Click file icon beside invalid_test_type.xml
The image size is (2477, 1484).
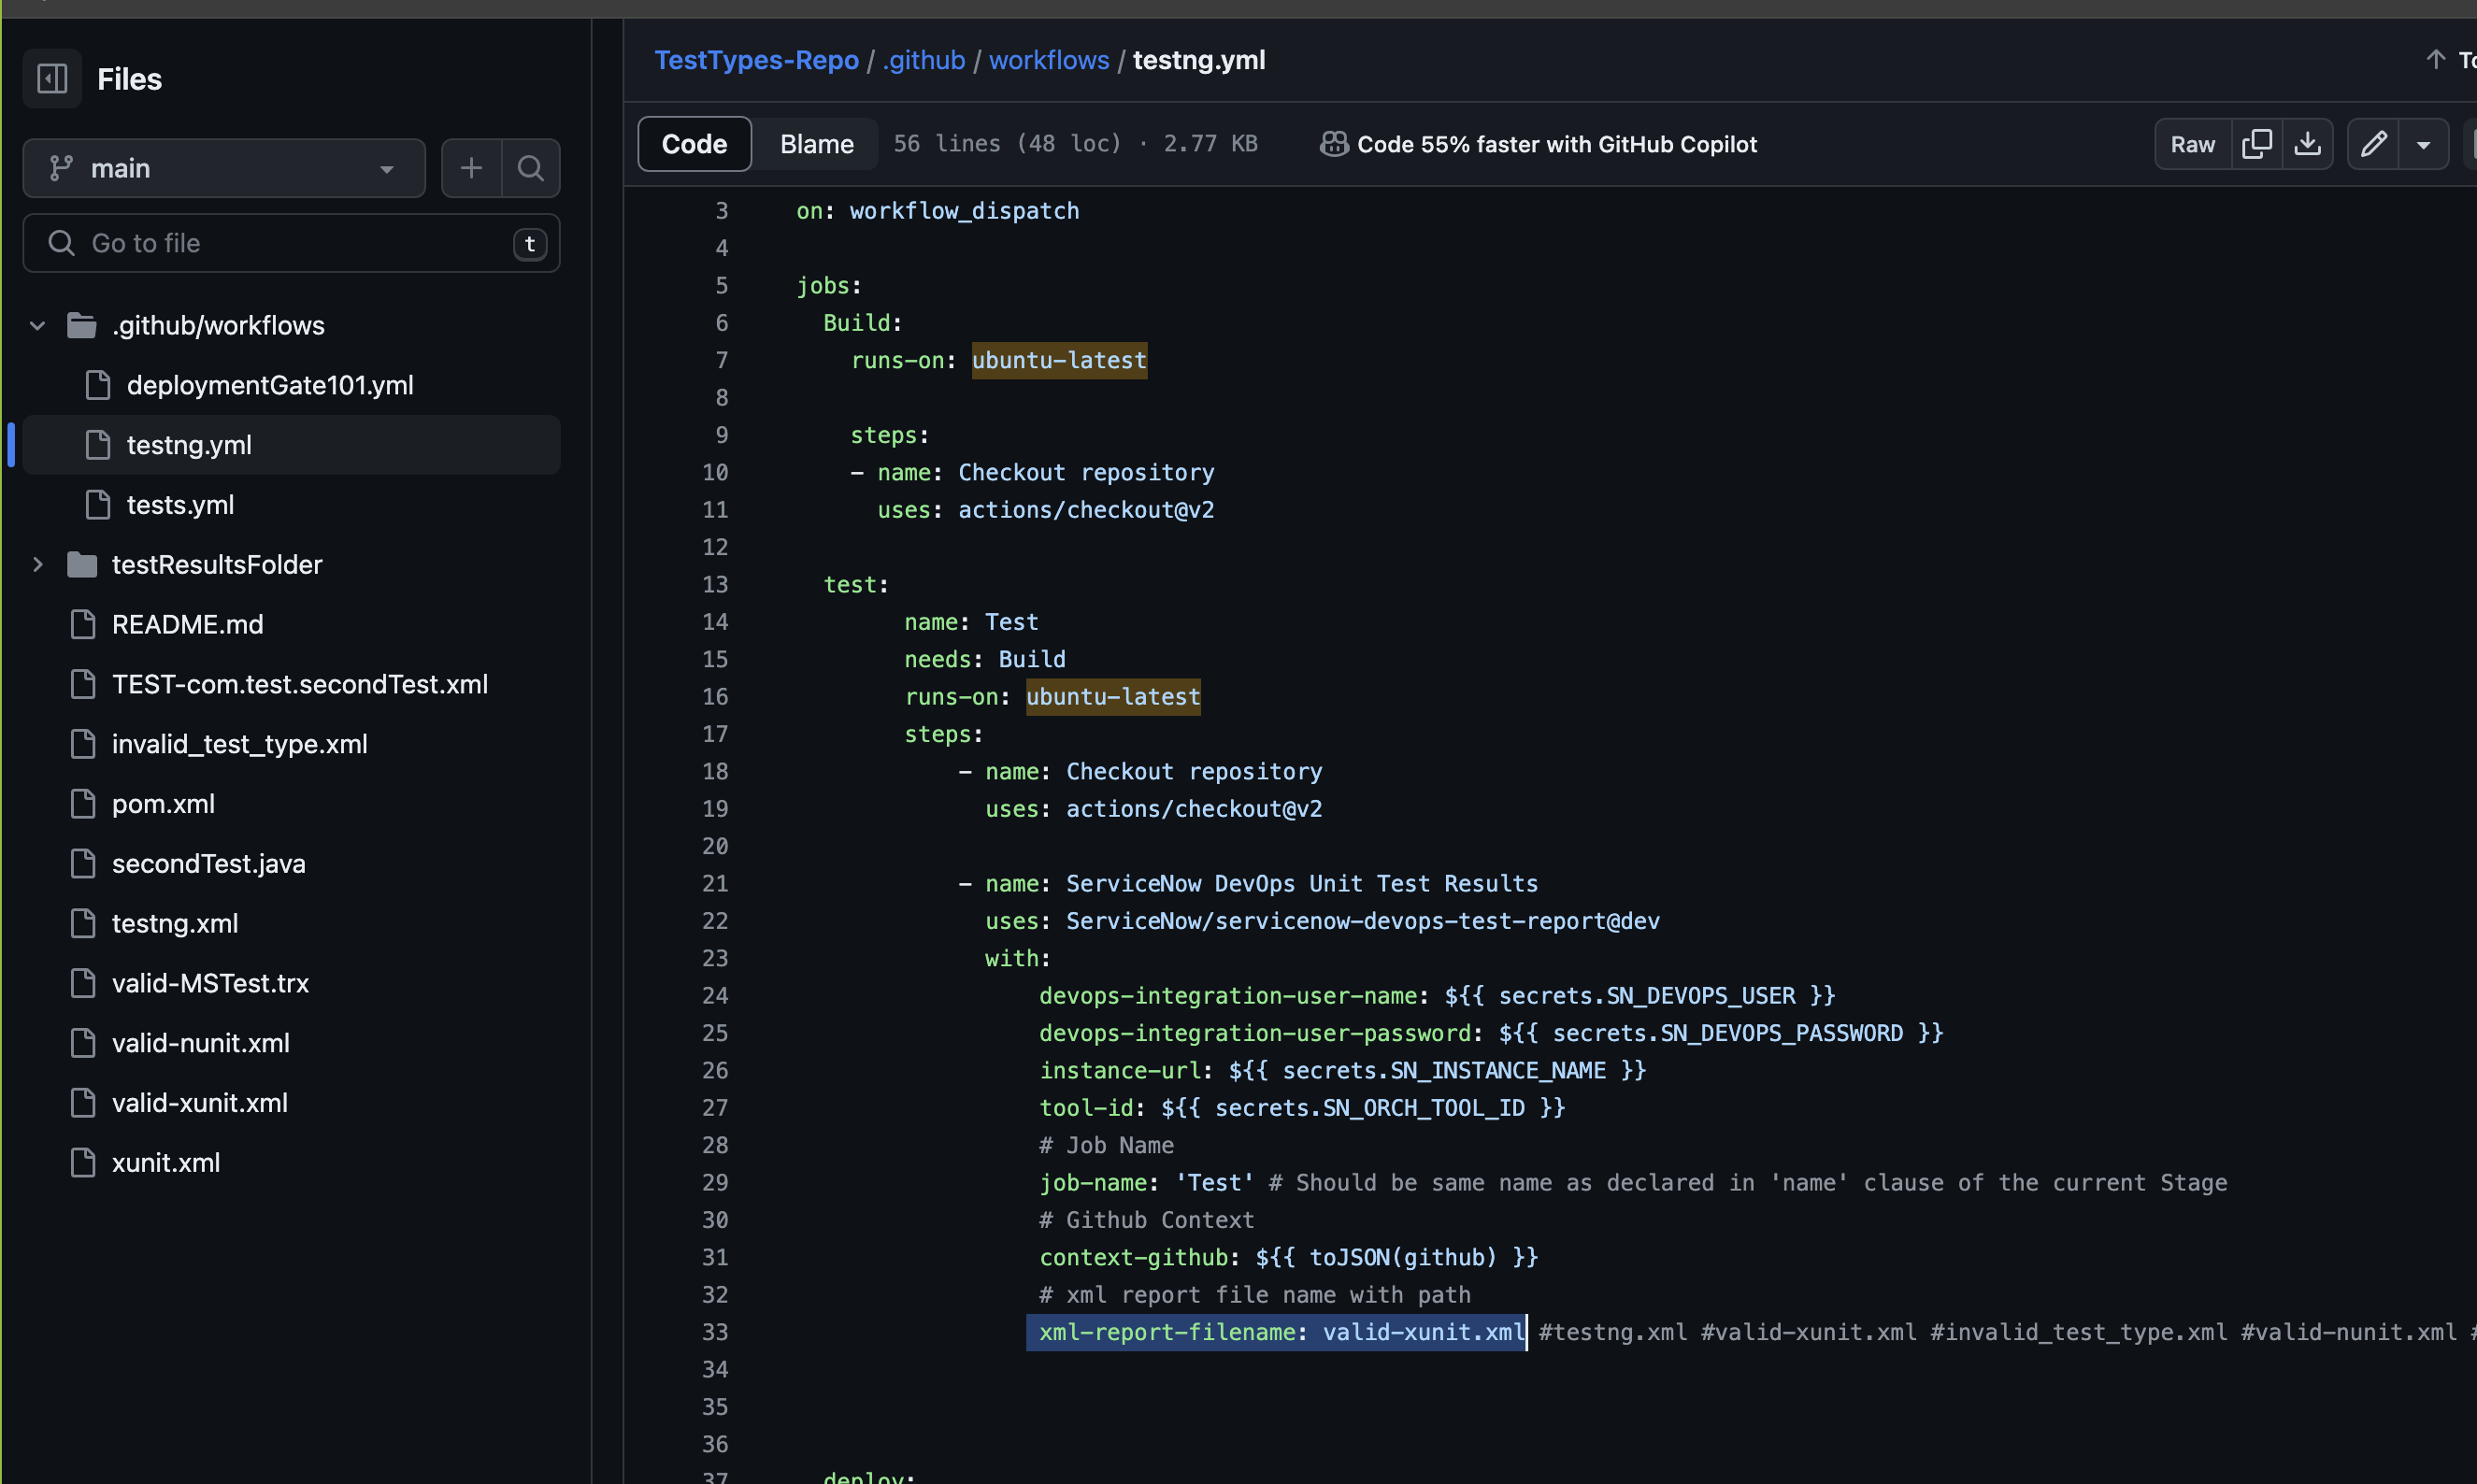pyautogui.click(x=83, y=744)
